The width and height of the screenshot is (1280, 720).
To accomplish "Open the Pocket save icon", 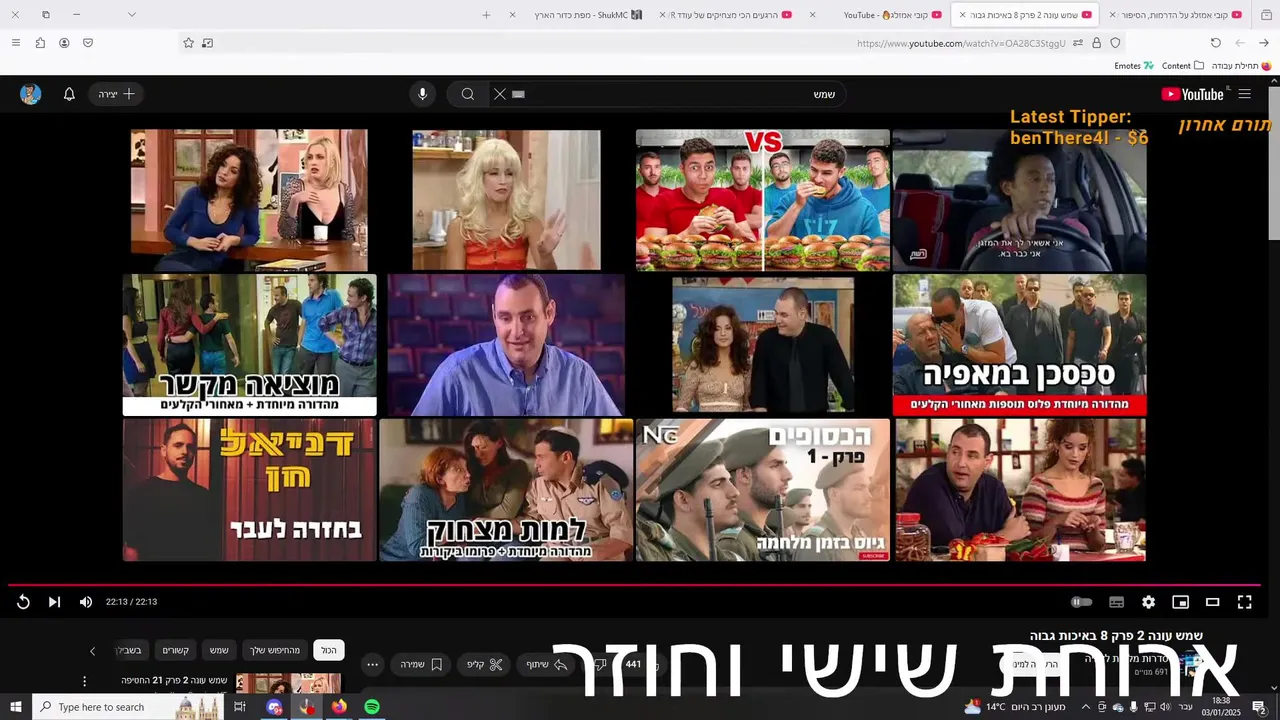I will pyautogui.click(x=88, y=43).
